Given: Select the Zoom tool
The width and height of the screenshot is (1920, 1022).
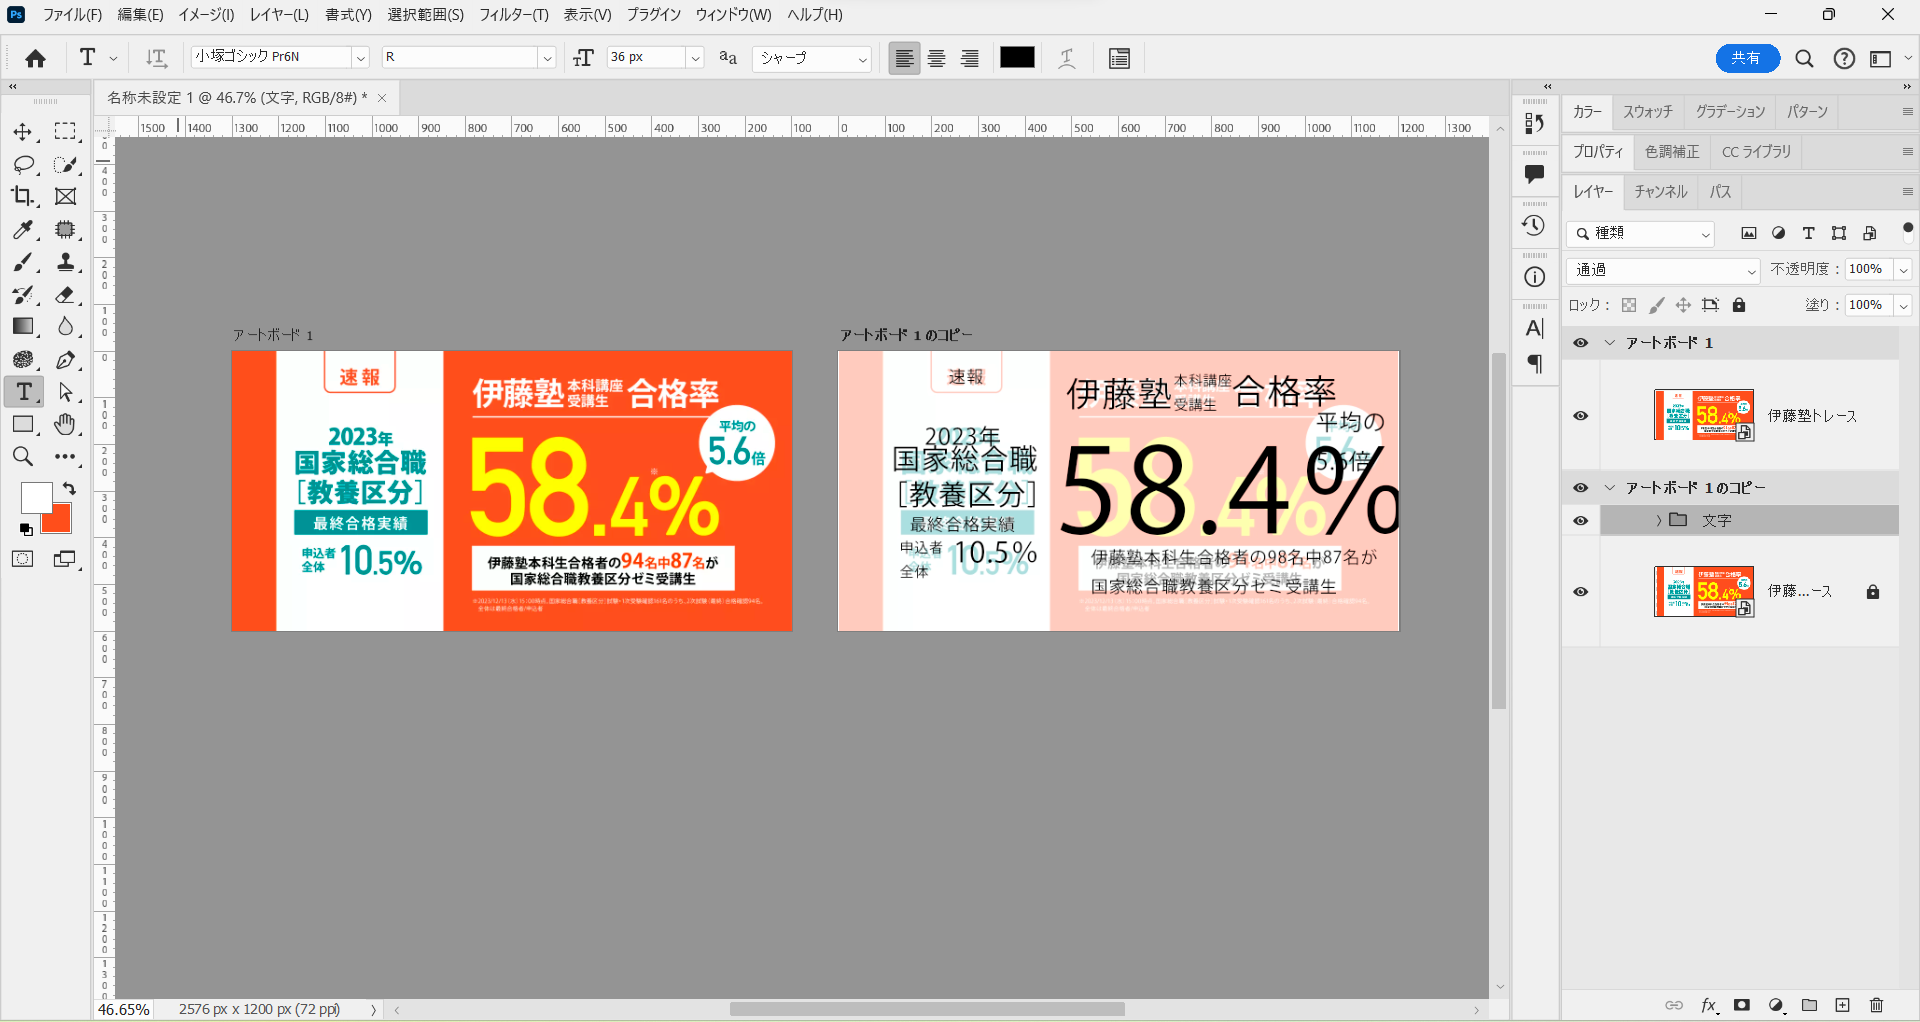Looking at the screenshot, I should 23,457.
